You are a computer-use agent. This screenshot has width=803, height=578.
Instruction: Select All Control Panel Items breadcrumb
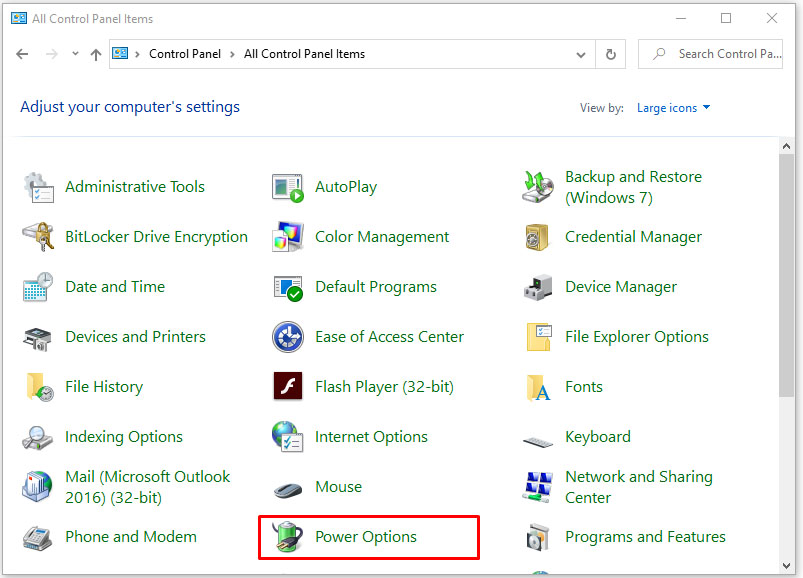pyautogui.click(x=304, y=54)
